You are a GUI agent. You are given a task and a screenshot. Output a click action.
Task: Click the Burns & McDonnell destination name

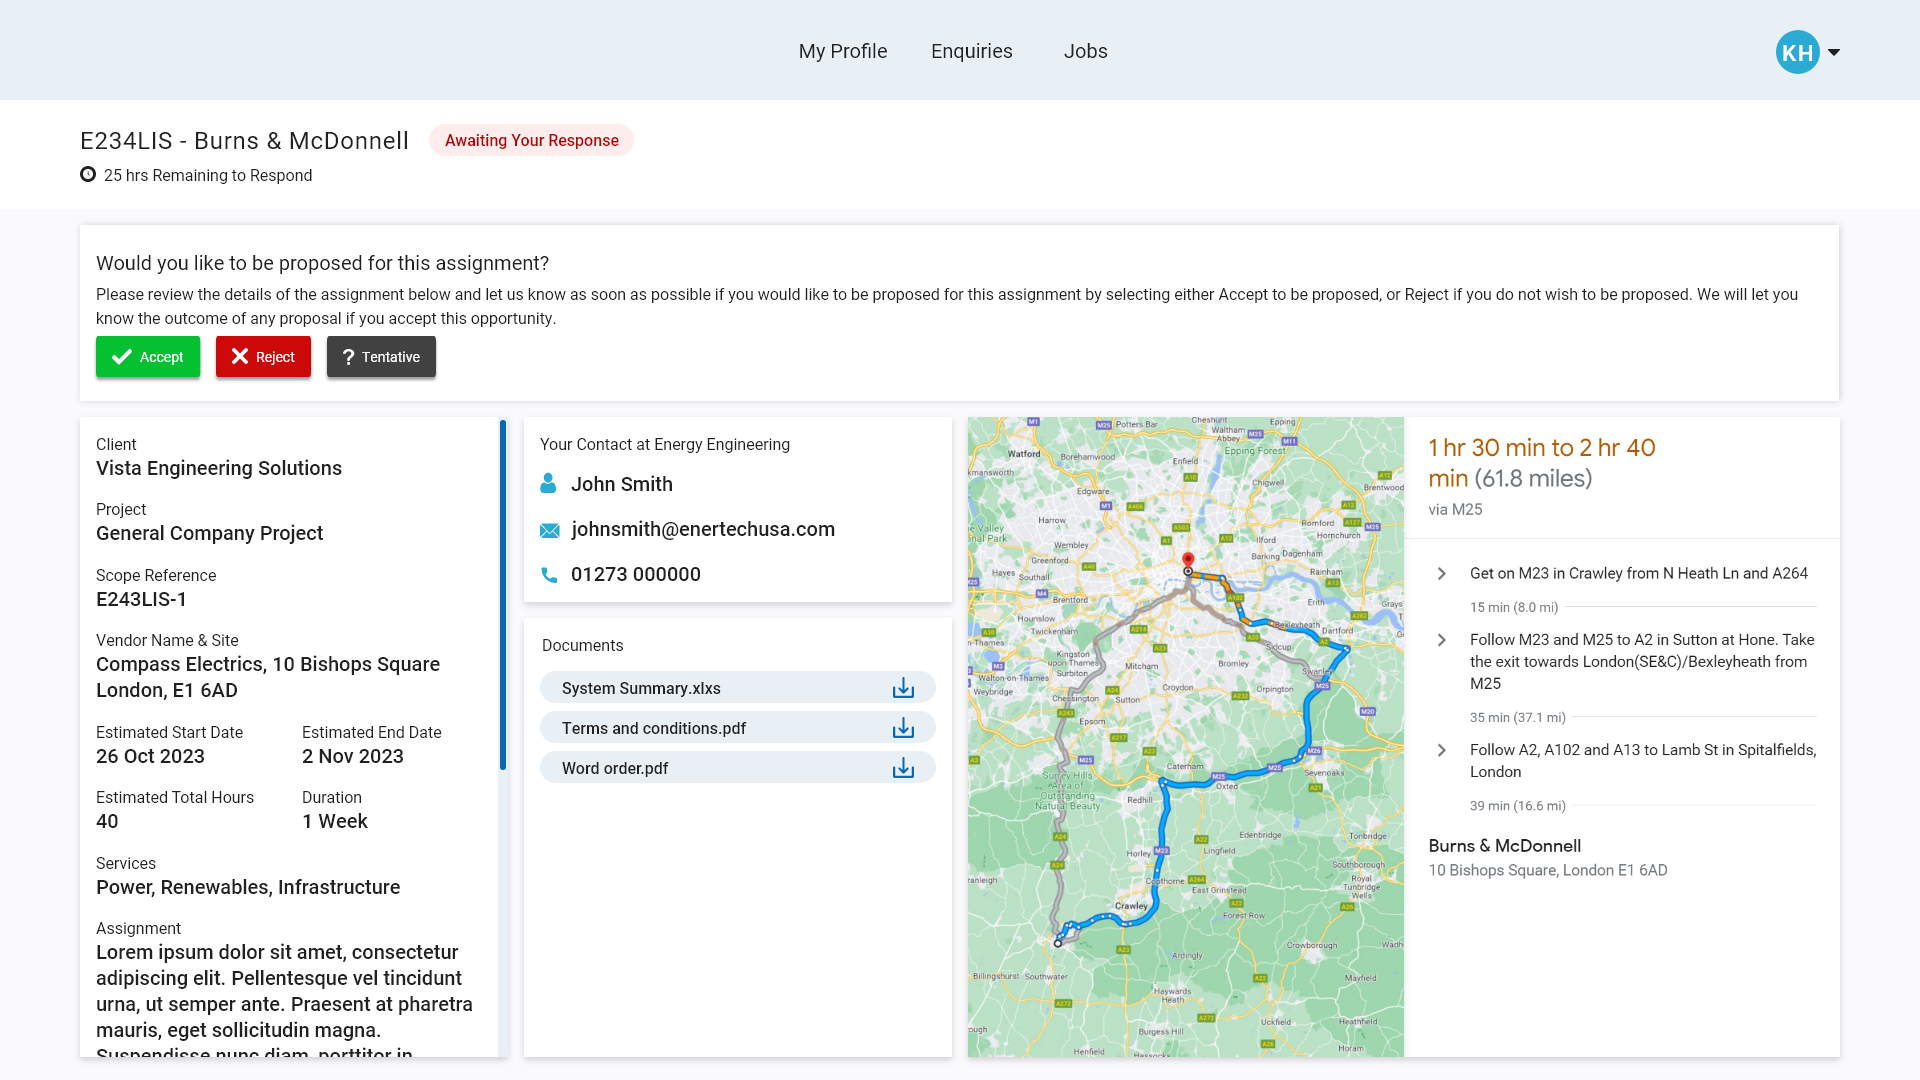coord(1504,845)
